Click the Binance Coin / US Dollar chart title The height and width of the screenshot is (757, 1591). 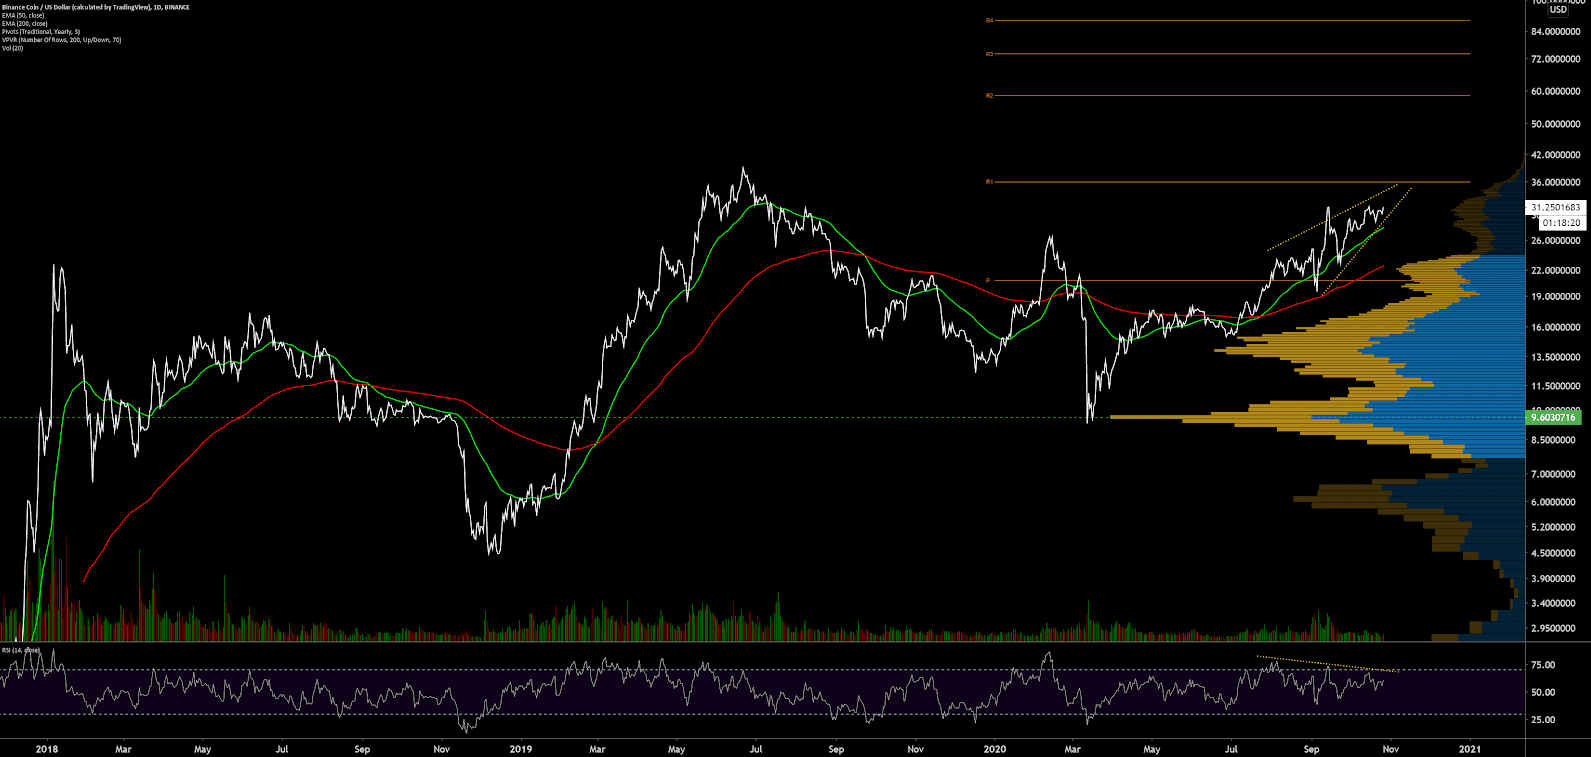(96, 7)
